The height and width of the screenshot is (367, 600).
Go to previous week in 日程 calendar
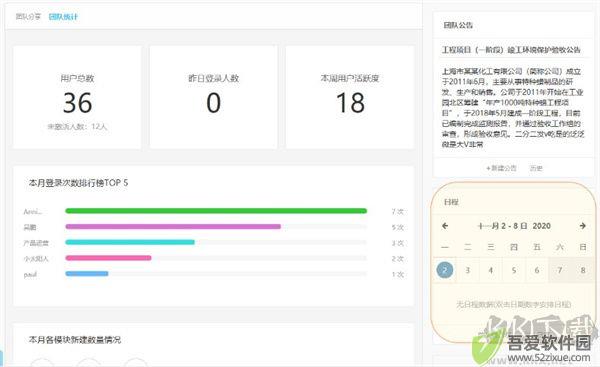click(x=445, y=226)
